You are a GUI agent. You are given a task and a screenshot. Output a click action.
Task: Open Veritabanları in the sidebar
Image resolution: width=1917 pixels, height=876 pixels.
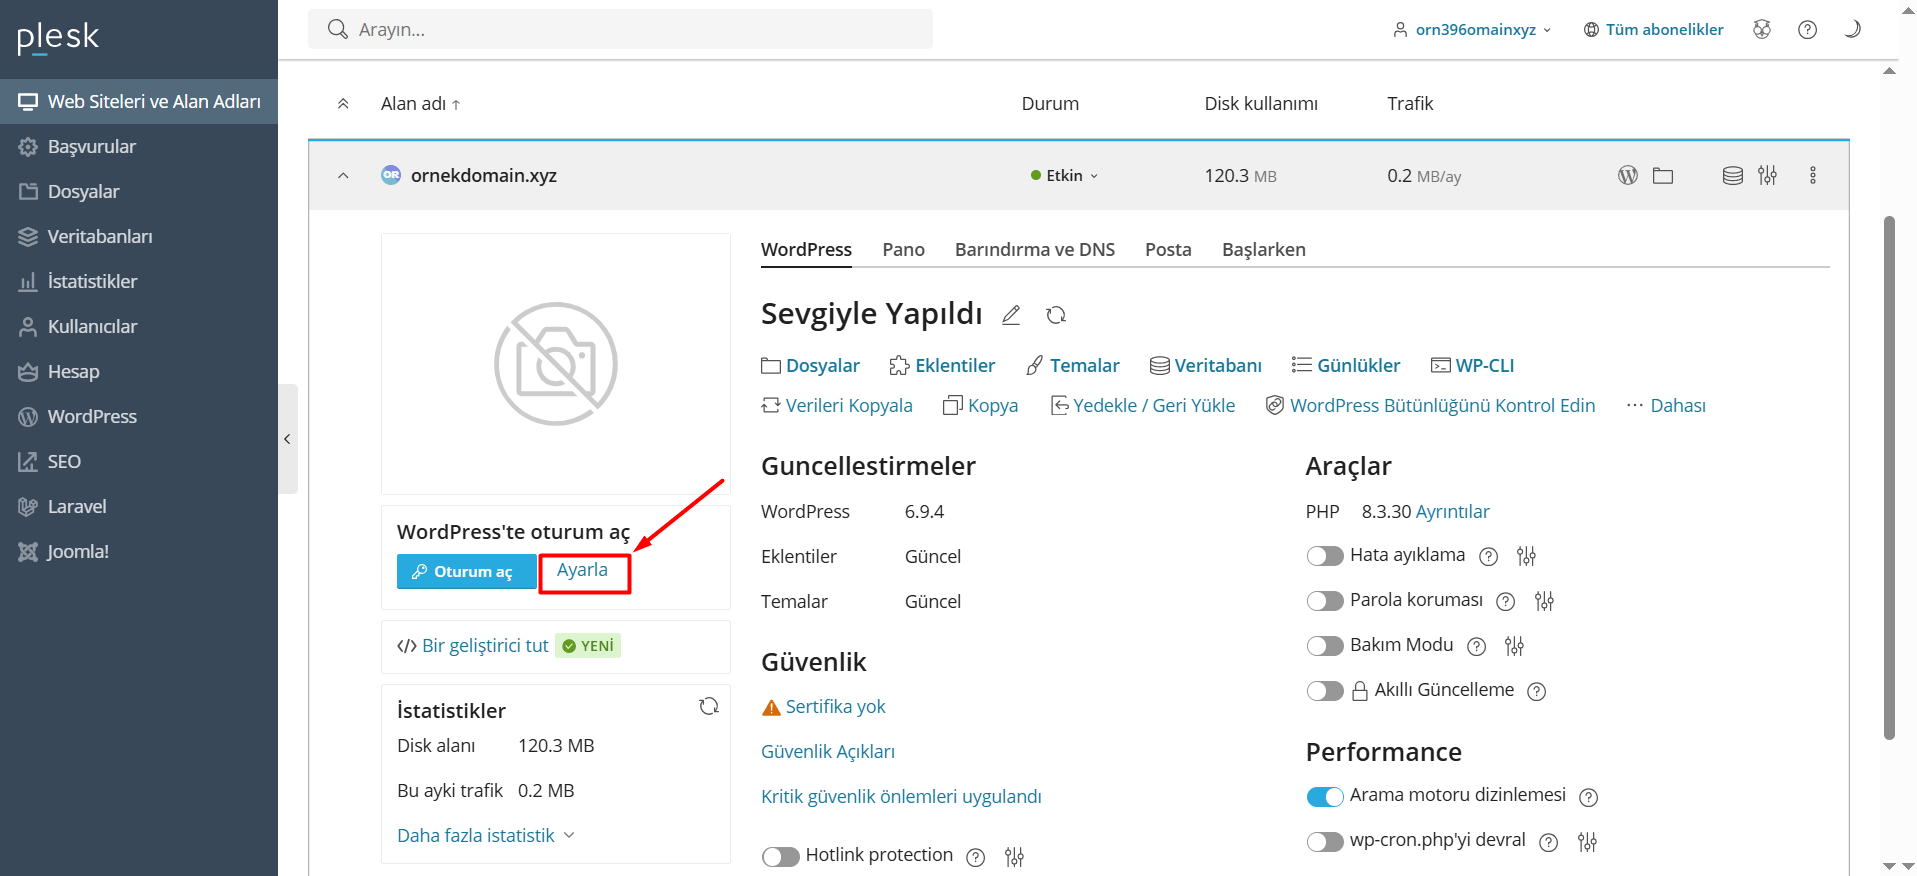(x=100, y=236)
